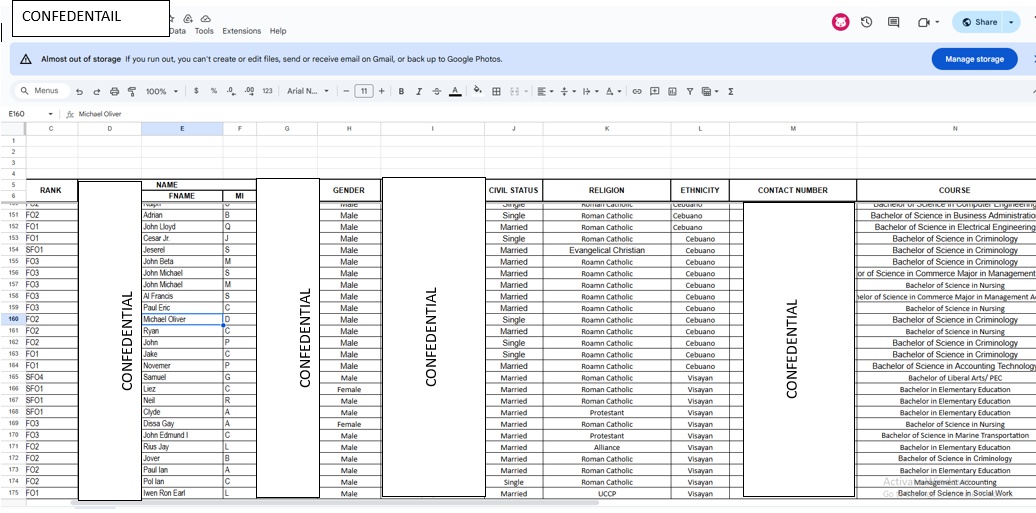Open vertical align dropdown
Viewport: 1036px width, 513px height.
click(568, 91)
